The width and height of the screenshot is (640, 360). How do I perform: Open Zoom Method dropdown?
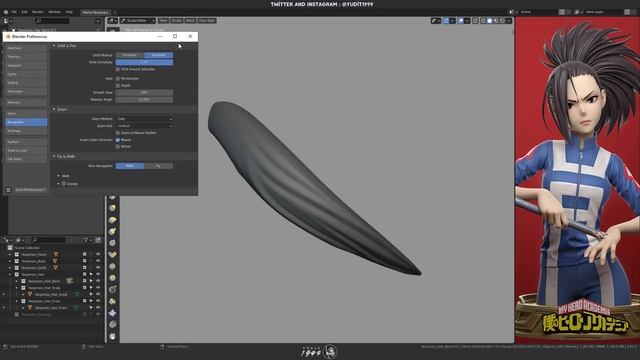point(144,119)
